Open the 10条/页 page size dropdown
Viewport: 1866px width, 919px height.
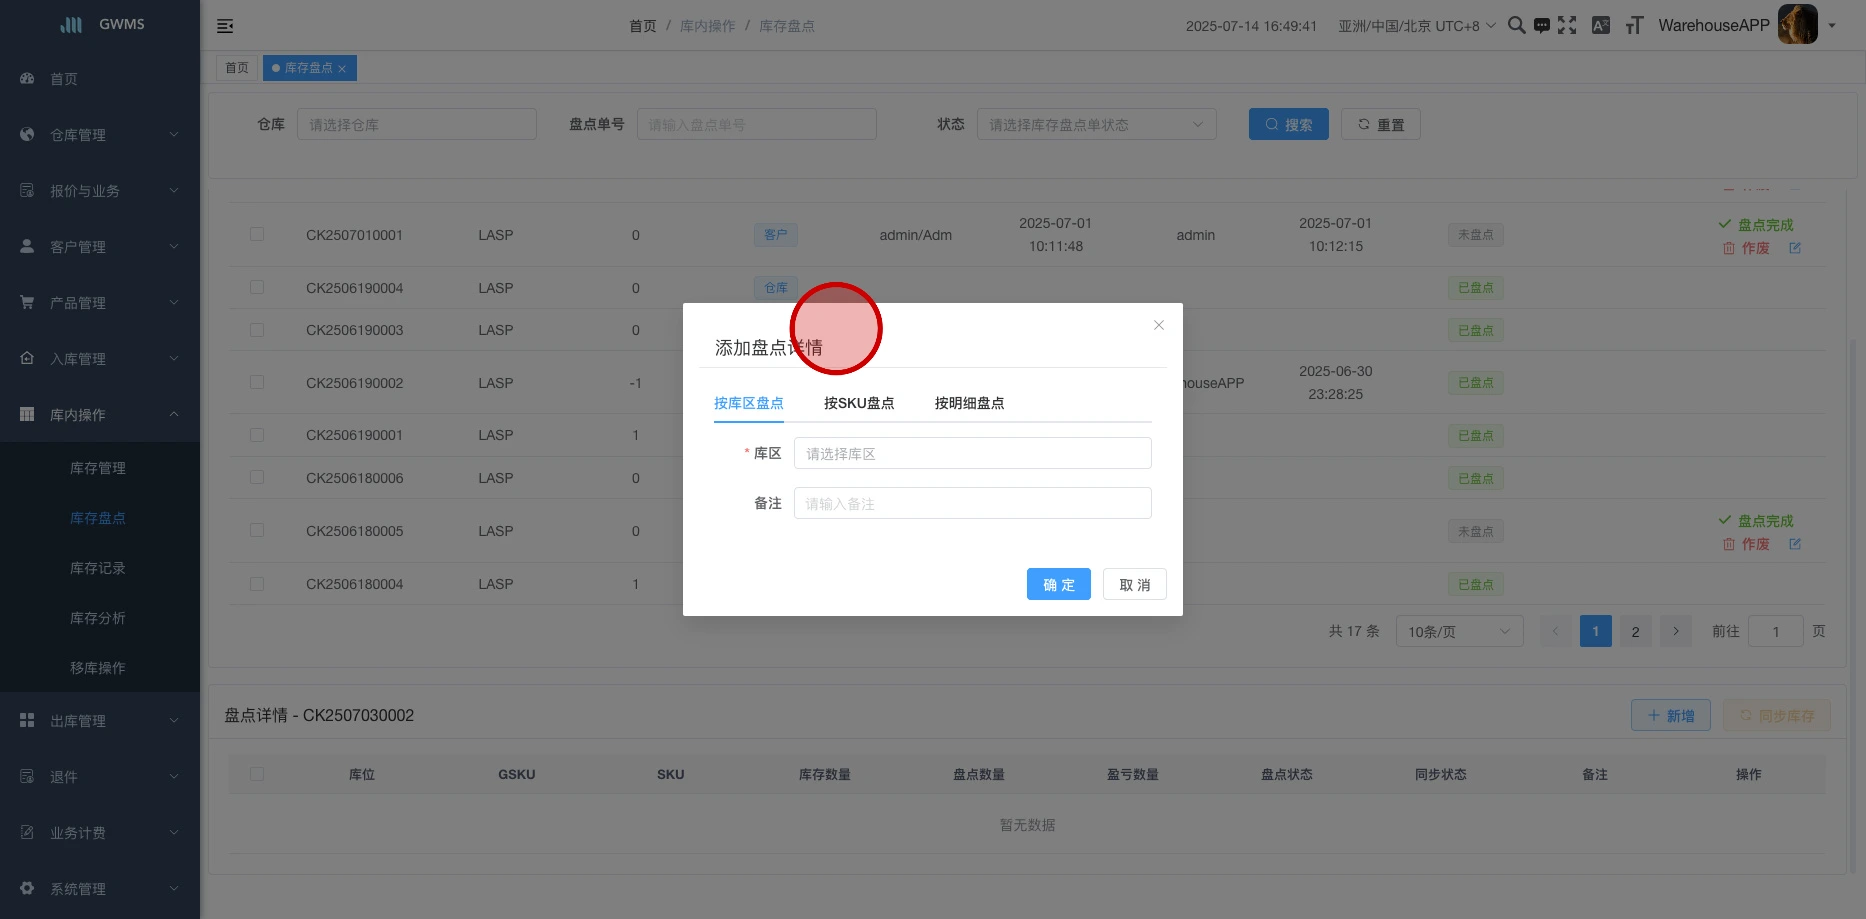pos(1458,632)
